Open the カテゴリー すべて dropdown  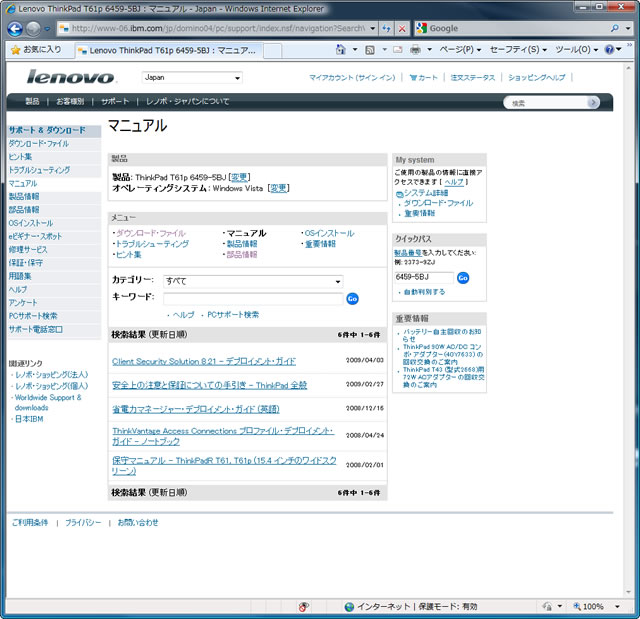[253, 281]
